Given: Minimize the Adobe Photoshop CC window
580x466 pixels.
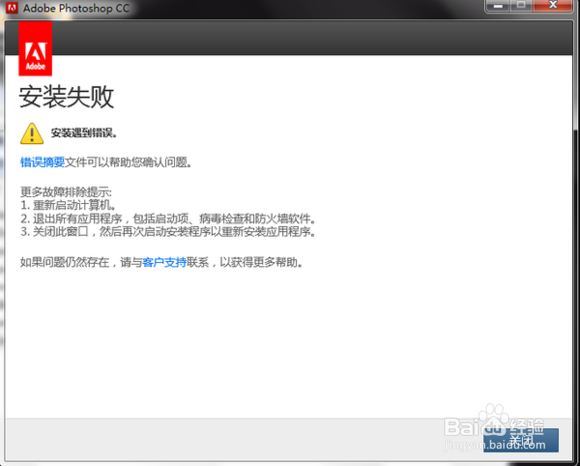Looking at the screenshot, I should 498,6.
